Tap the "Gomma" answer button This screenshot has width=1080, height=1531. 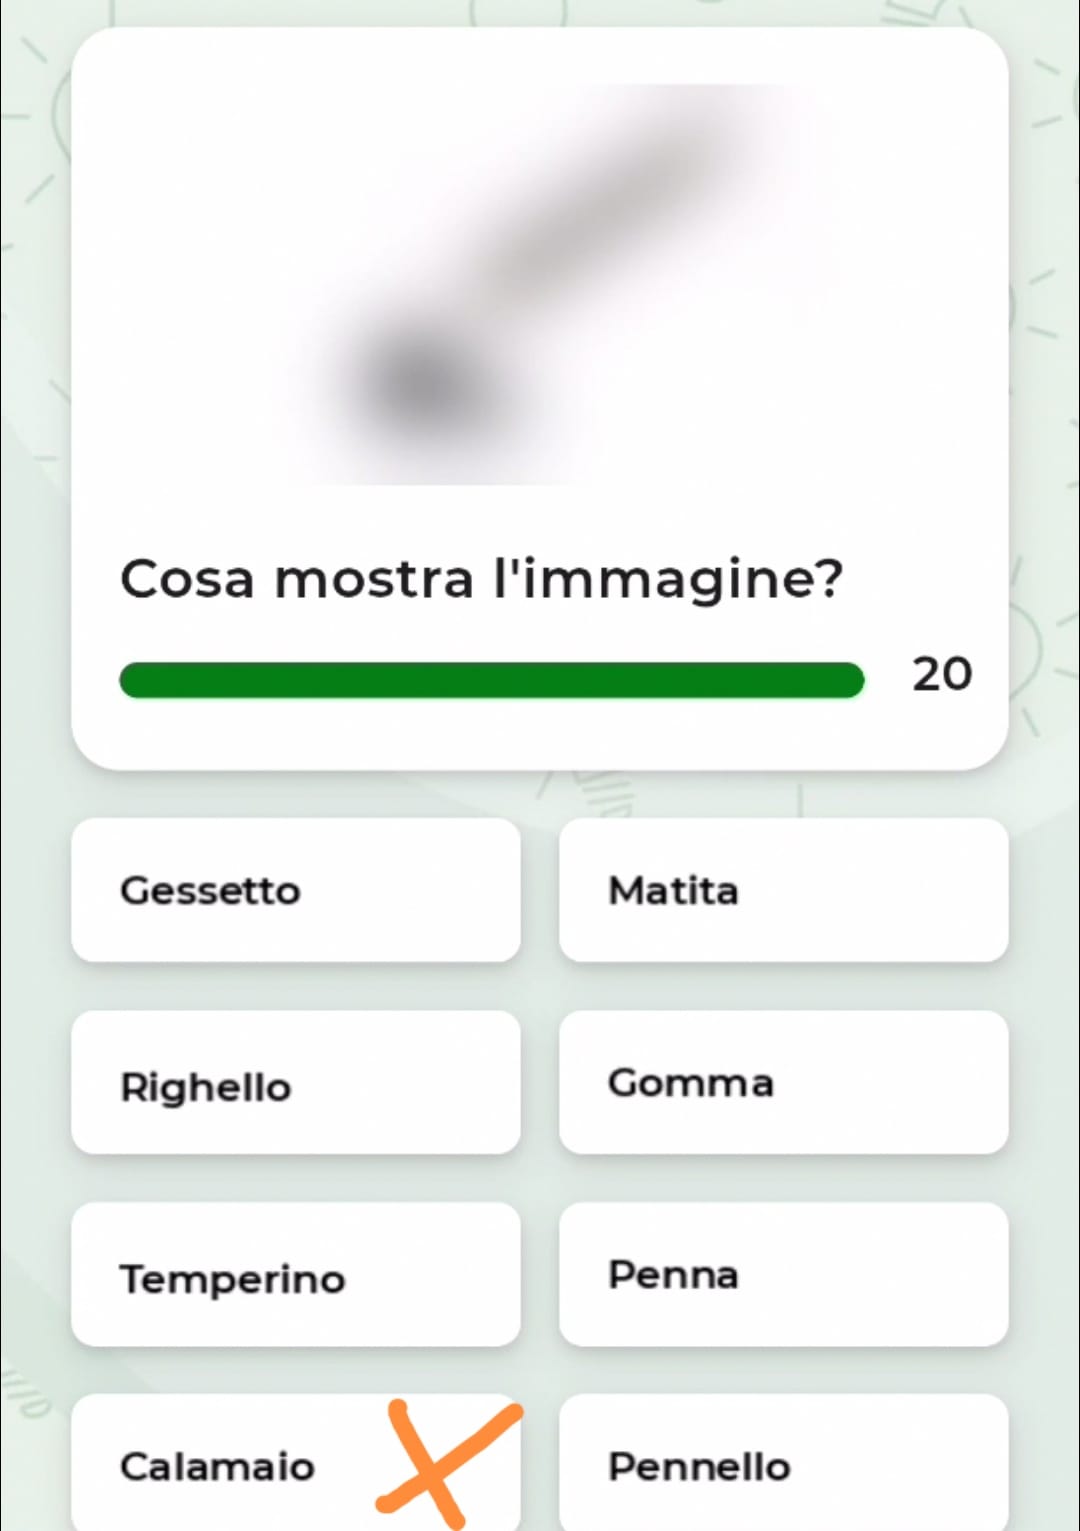pos(783,1082)
